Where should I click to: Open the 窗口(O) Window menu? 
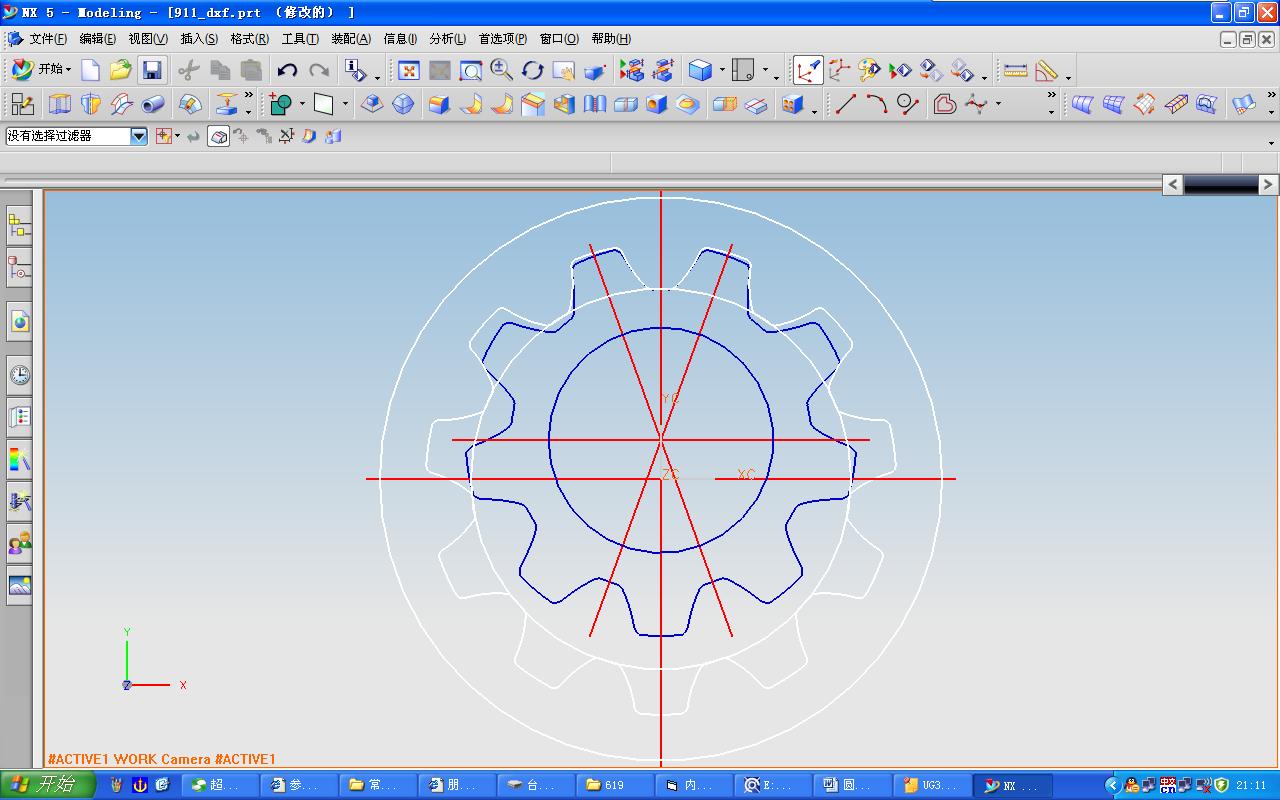pos(559,39)
